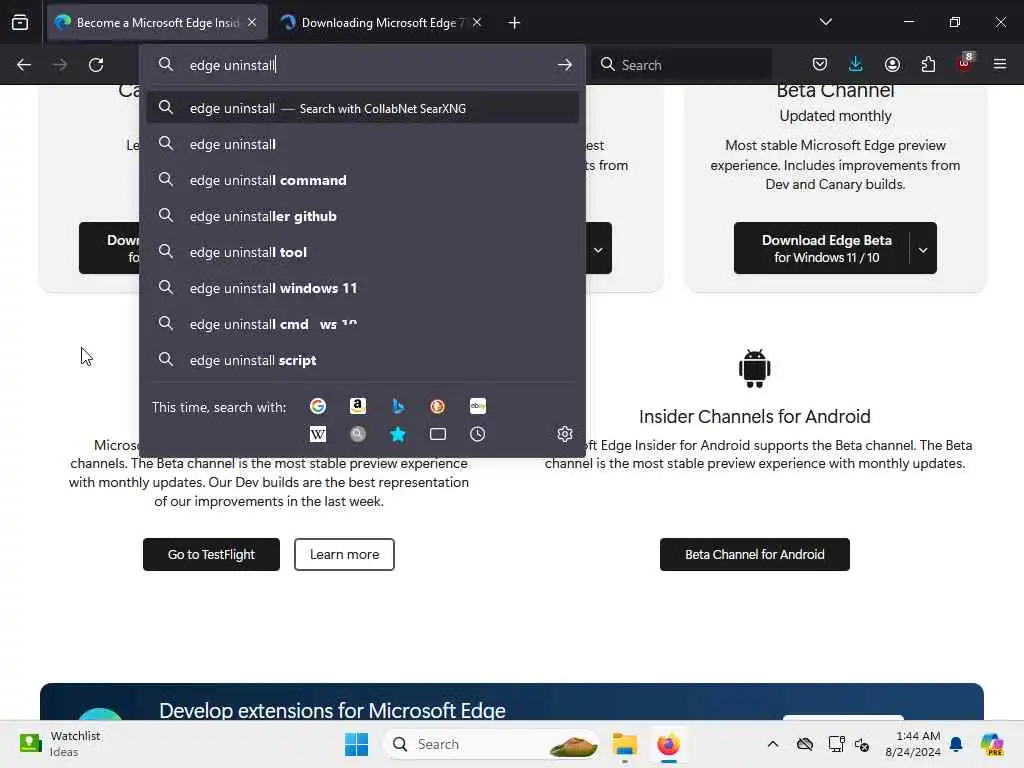Switch to Downloading Microsoft Edge tab

(x=382, y=23)
